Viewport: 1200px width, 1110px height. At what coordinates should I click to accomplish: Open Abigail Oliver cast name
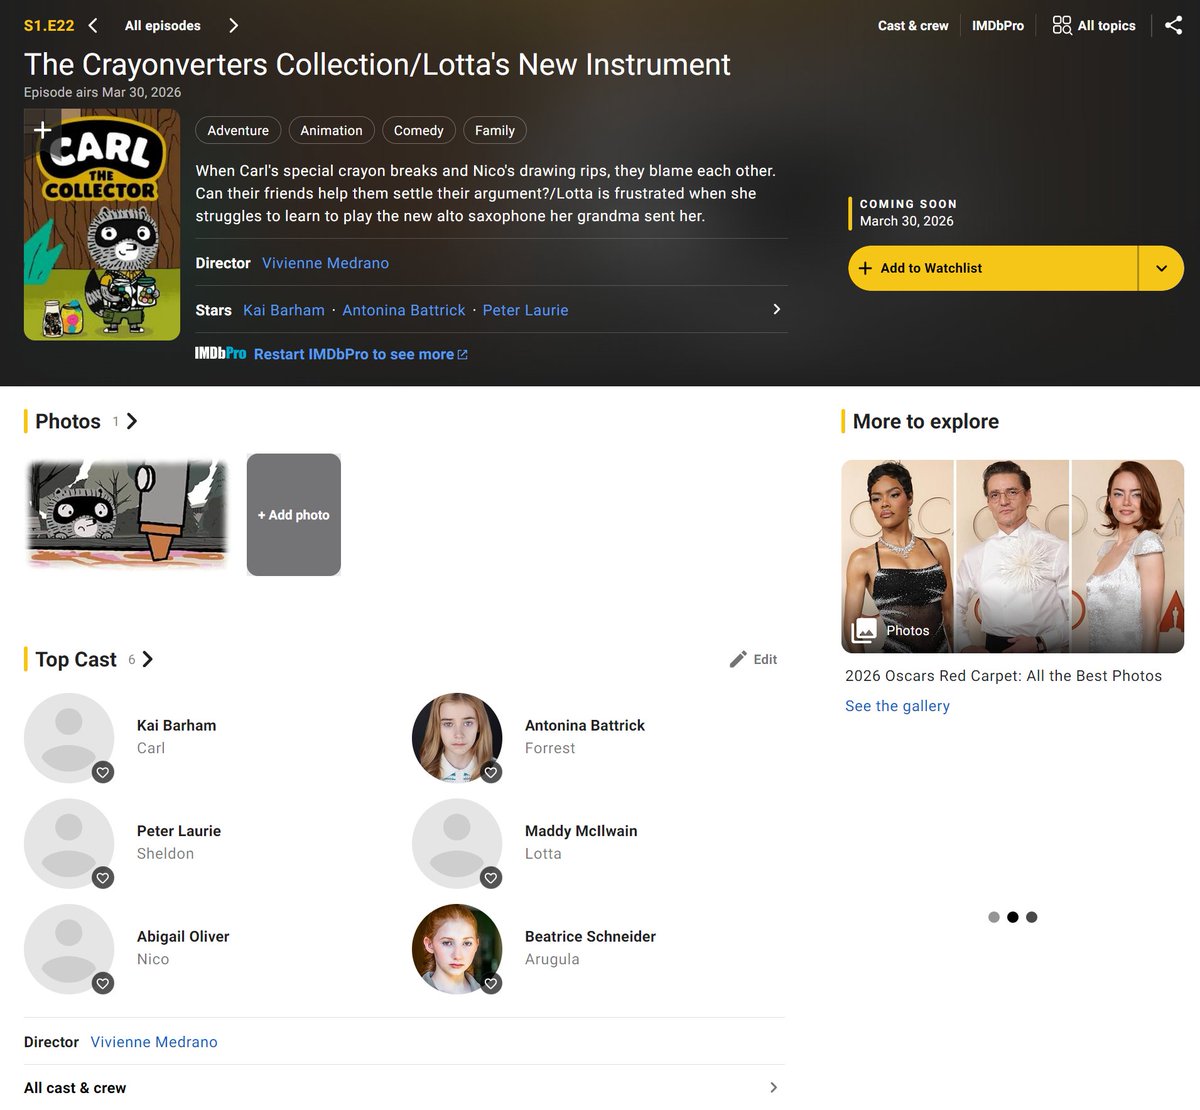183,936
